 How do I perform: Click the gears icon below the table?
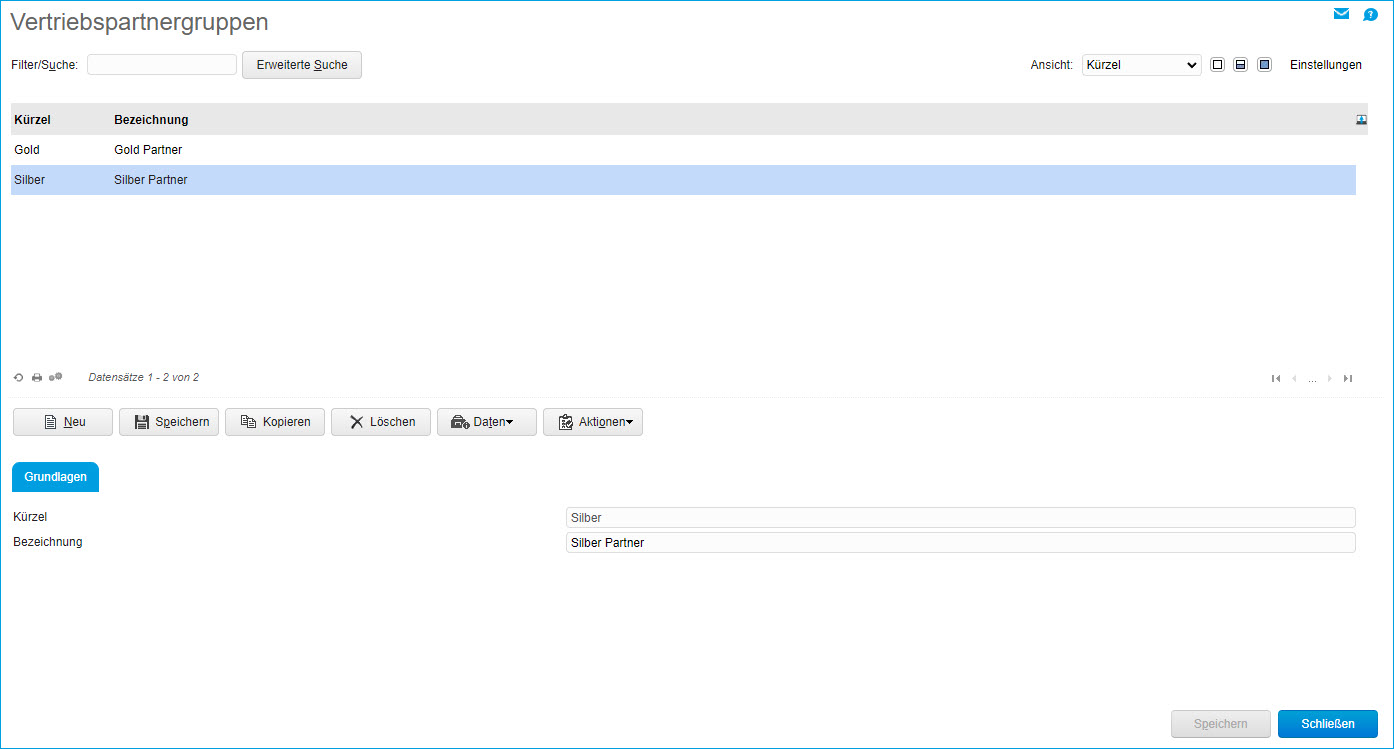pos(56,377)
